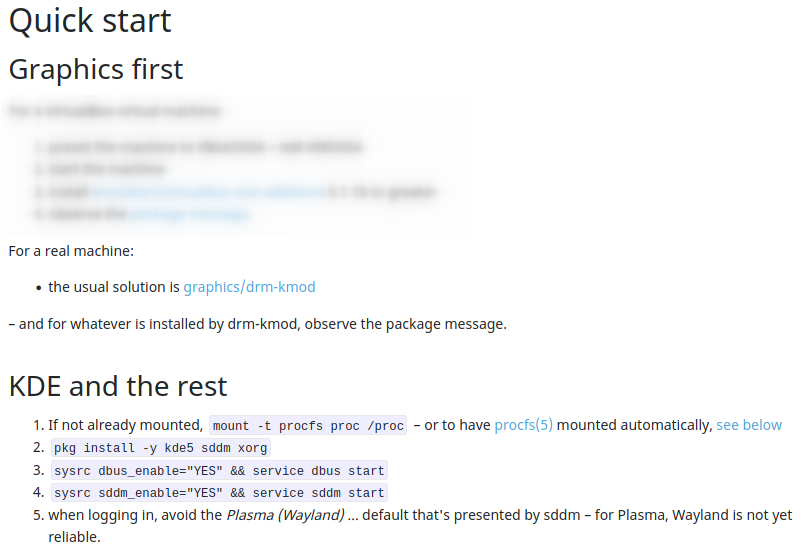Viewport: 802px width, 551px height.
Task: Click the 'For a real machine:' line
Action: tap(71, 250)
